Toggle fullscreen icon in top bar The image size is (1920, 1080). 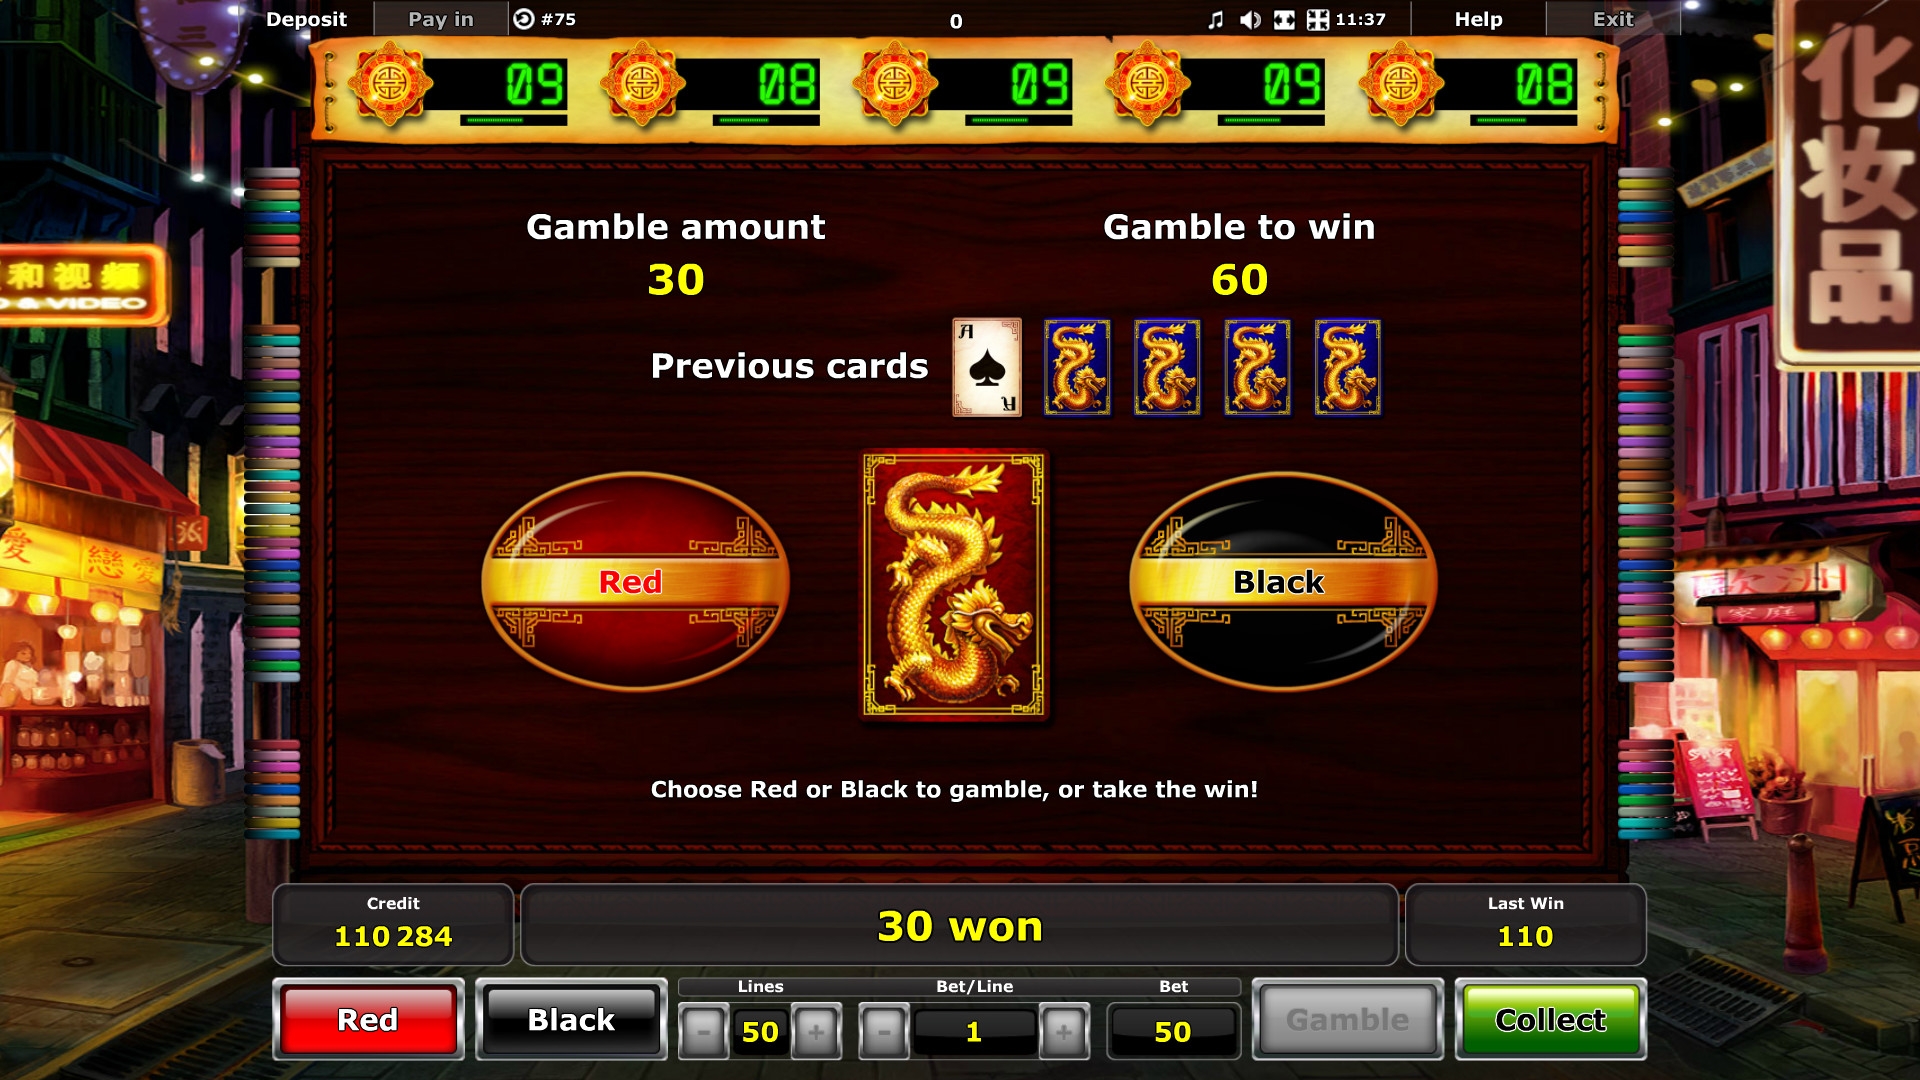point(1284,20)
